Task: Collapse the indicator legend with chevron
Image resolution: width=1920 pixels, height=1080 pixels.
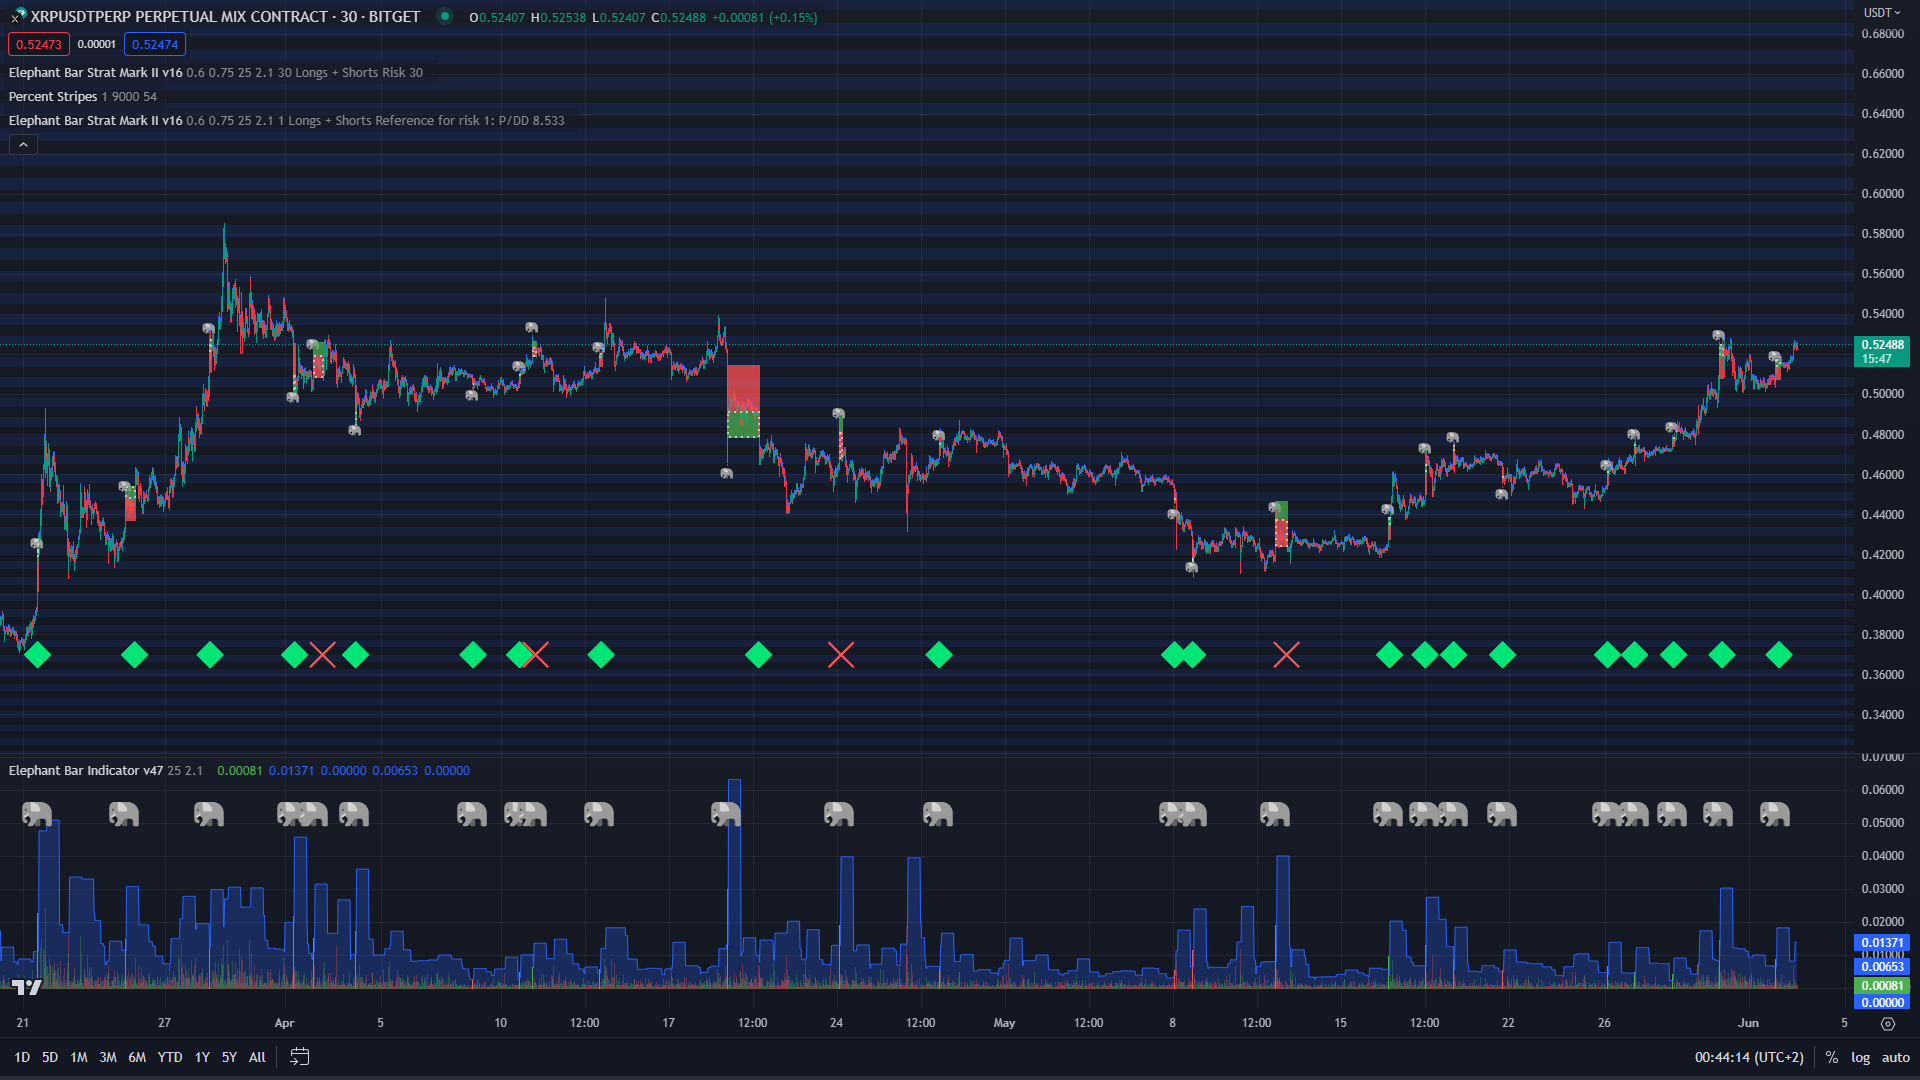Action: 23,145
